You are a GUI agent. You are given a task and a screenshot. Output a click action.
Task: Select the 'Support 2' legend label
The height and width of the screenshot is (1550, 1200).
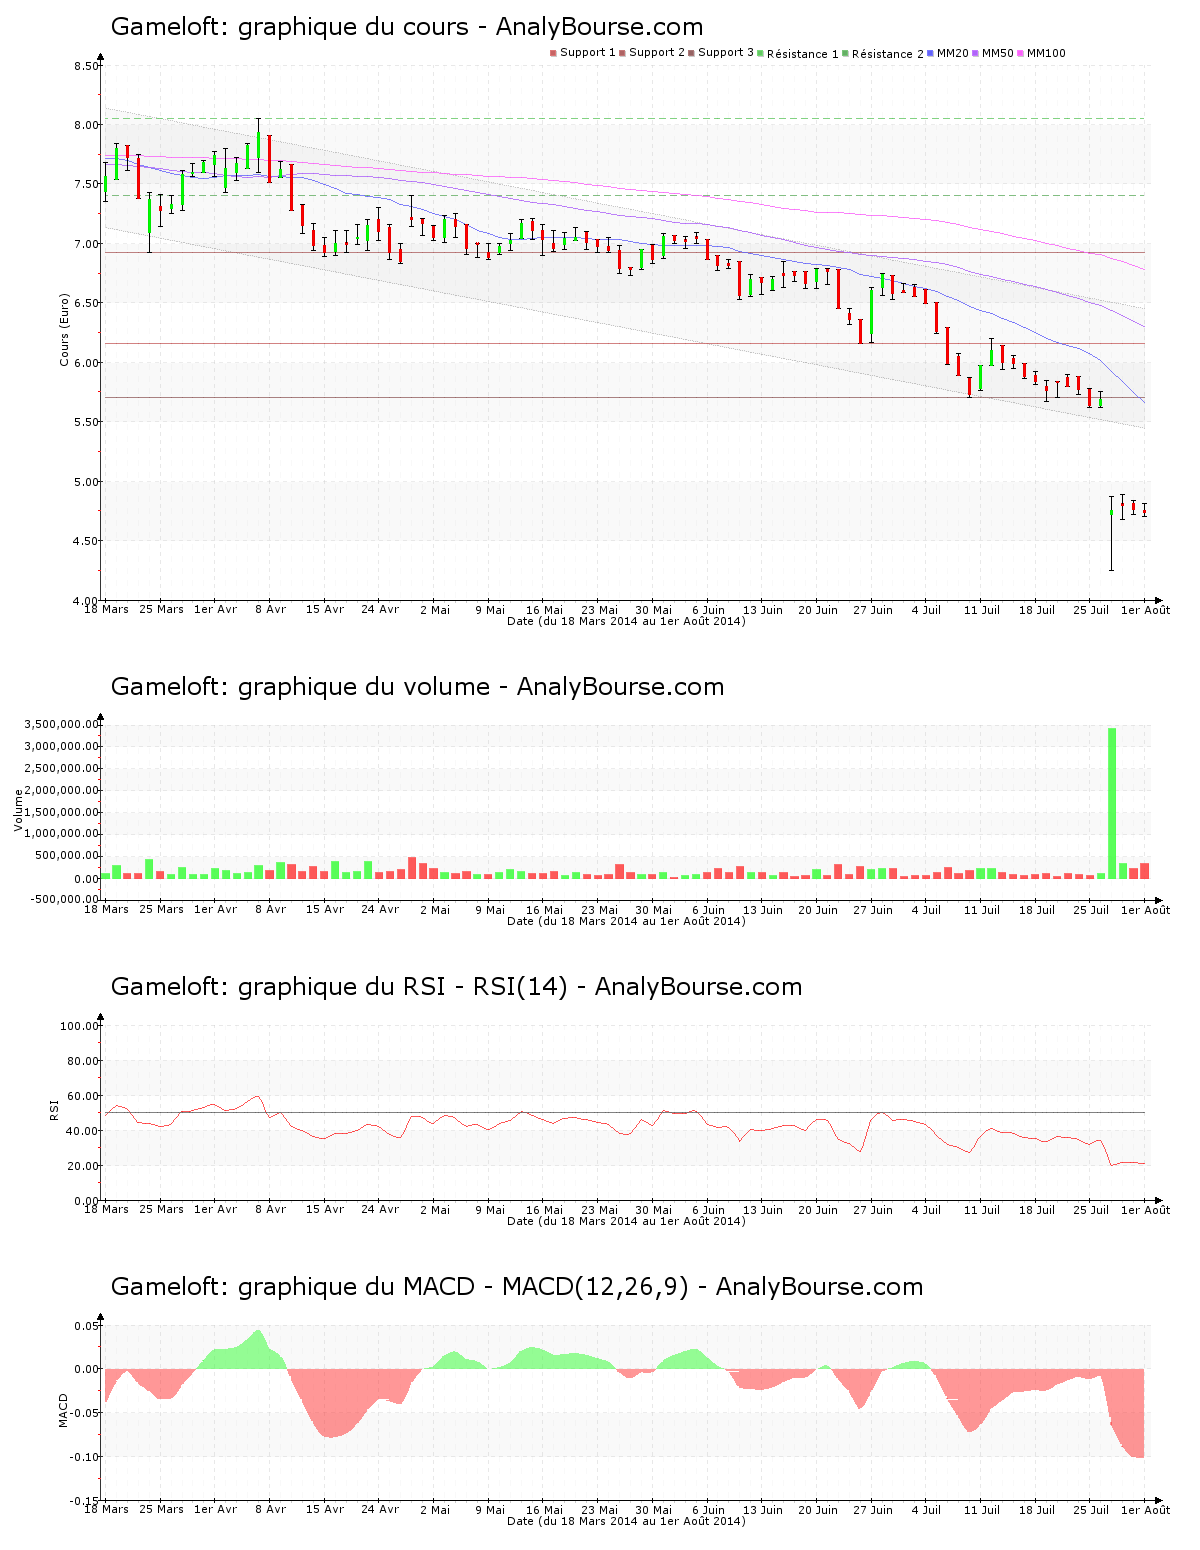click(x=657, y=53)
